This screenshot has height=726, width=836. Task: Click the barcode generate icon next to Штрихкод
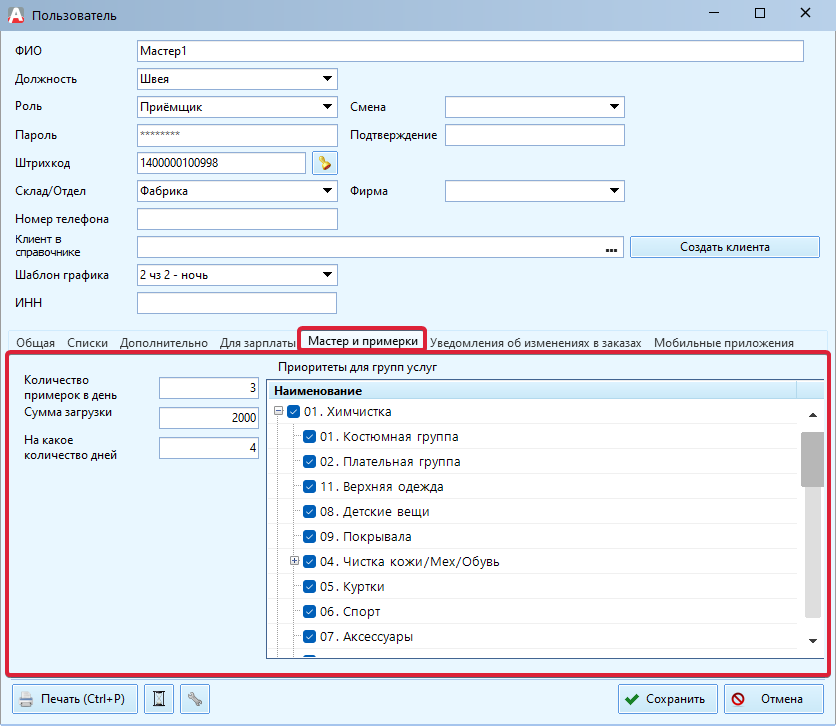(x=324, y=163)
